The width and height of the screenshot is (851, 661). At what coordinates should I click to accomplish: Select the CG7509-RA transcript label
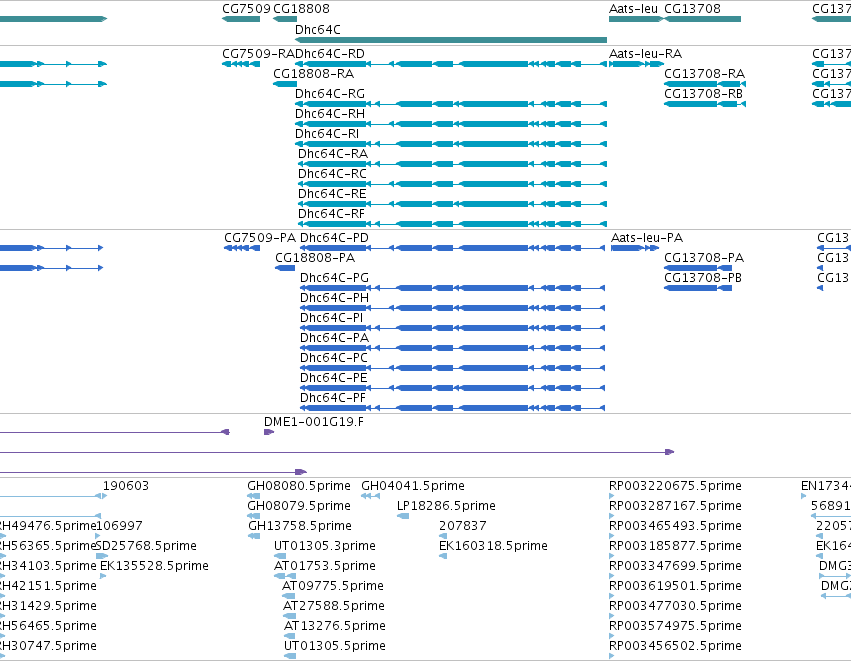coord(258,54)
